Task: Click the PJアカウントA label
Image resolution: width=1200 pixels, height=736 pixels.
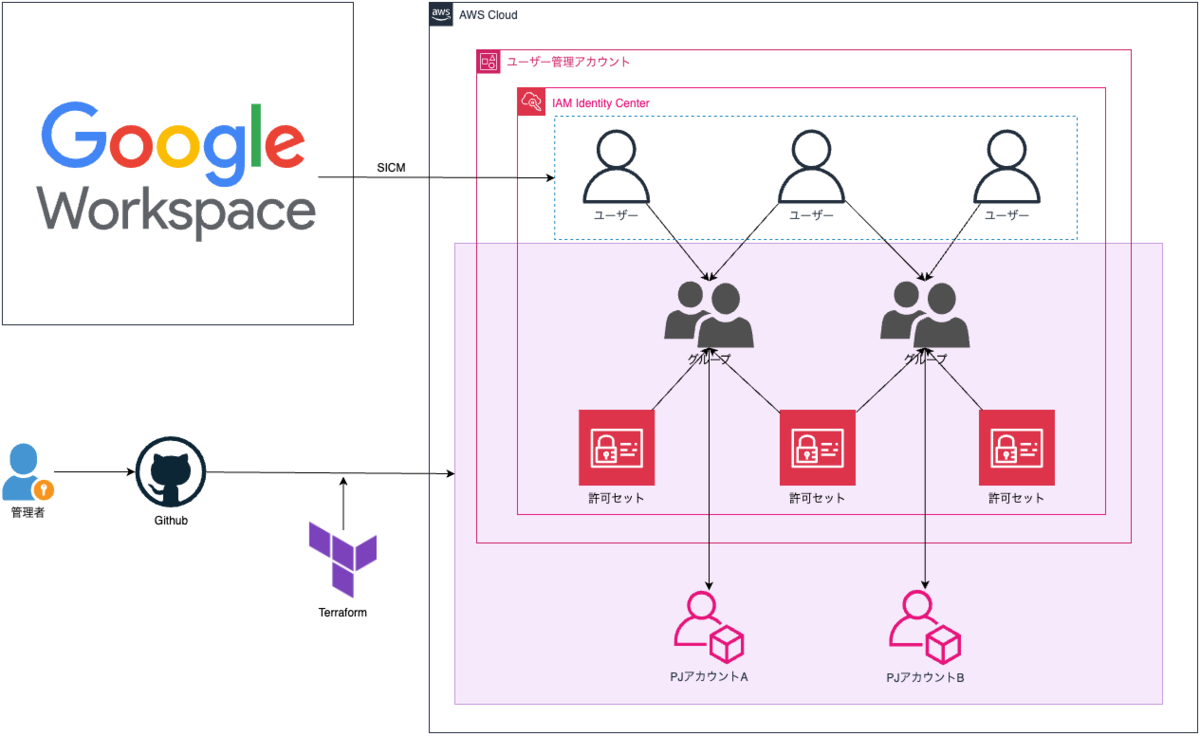Action: click(x=709, y=677)
